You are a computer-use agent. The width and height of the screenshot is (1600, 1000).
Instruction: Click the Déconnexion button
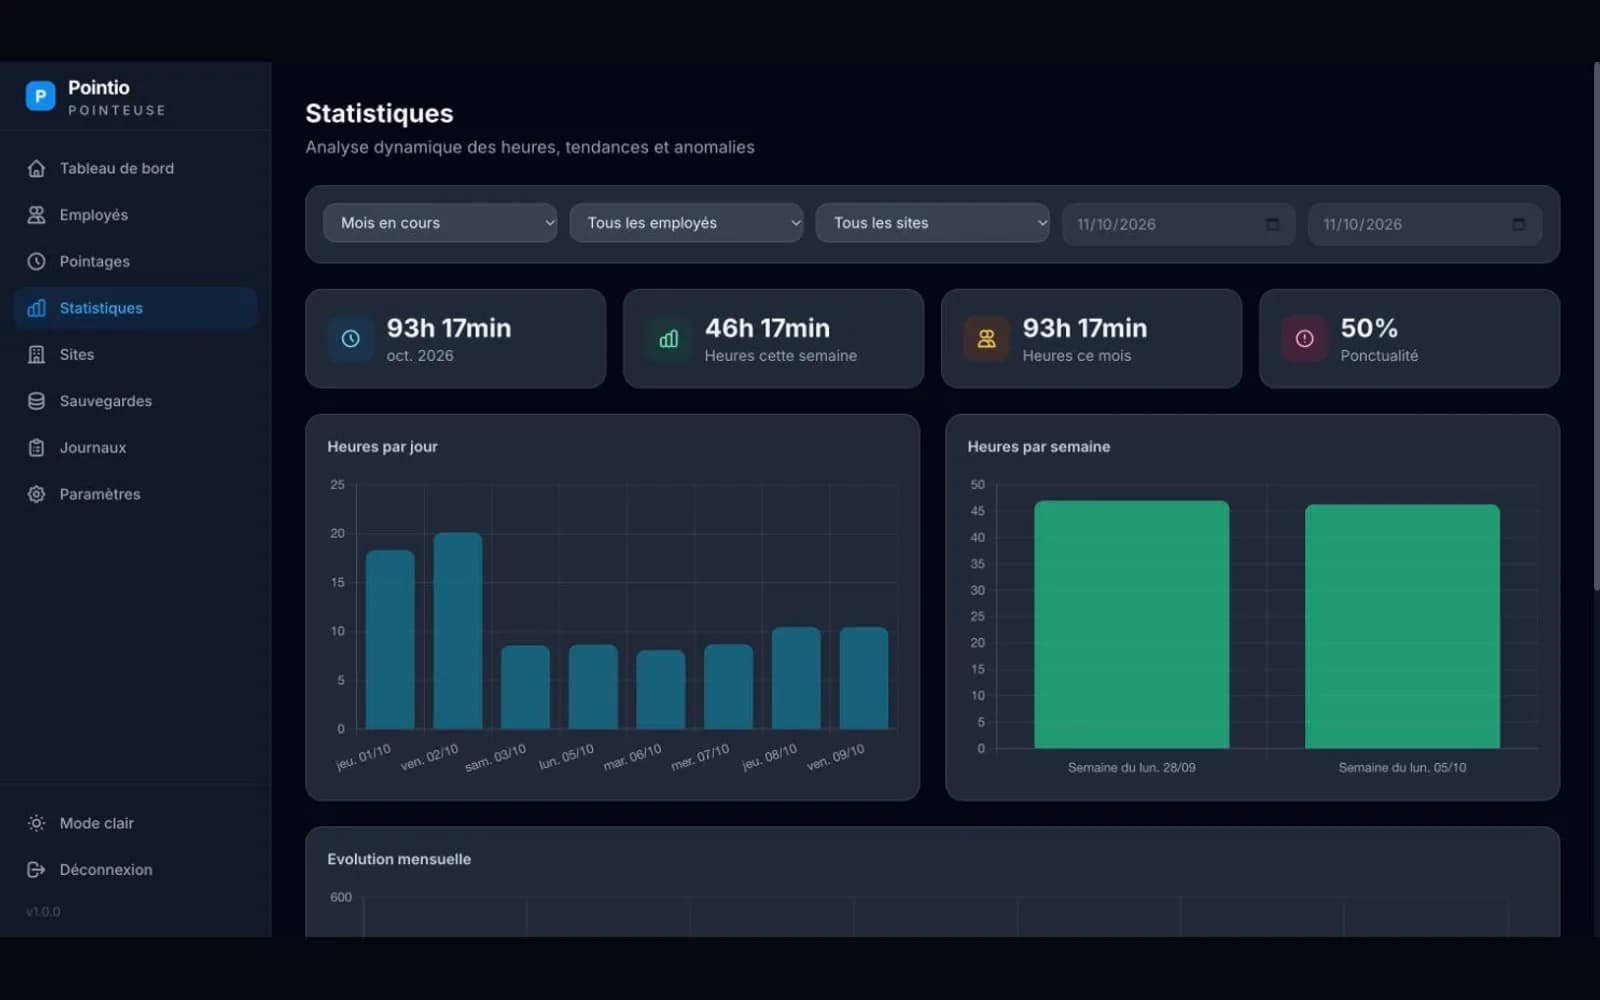(x=135, y=869)
